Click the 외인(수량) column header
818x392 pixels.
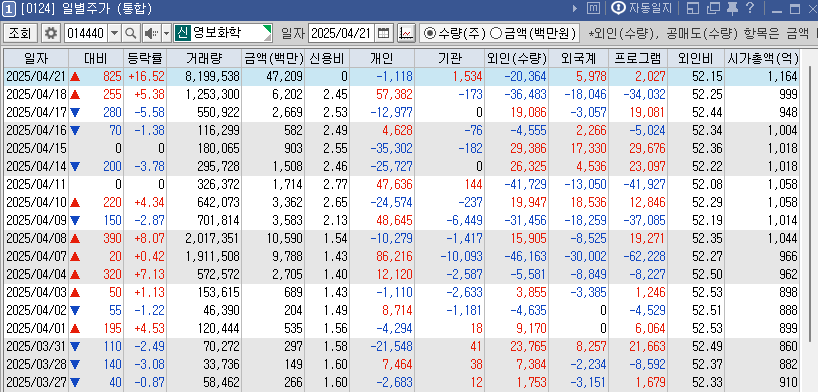coord(516,58)
